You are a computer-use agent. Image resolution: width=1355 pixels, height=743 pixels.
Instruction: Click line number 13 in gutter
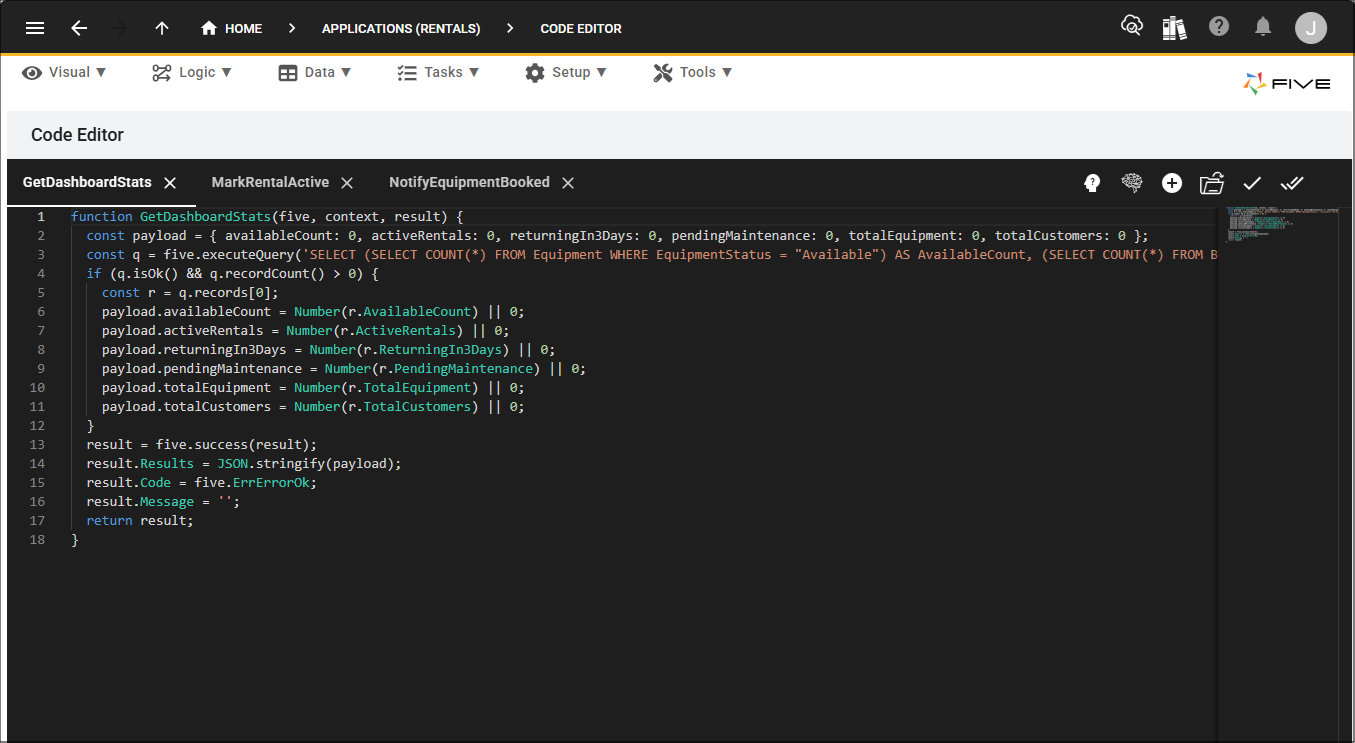38,444
